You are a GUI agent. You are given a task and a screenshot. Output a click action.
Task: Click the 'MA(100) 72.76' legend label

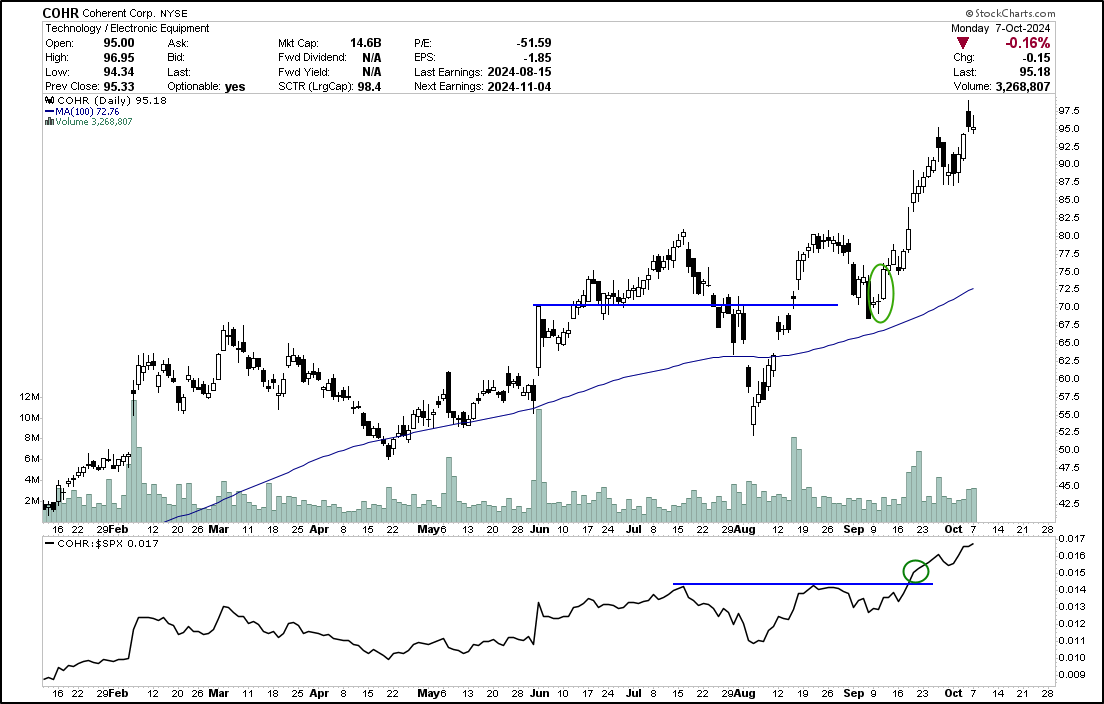(x=87, y=111)
